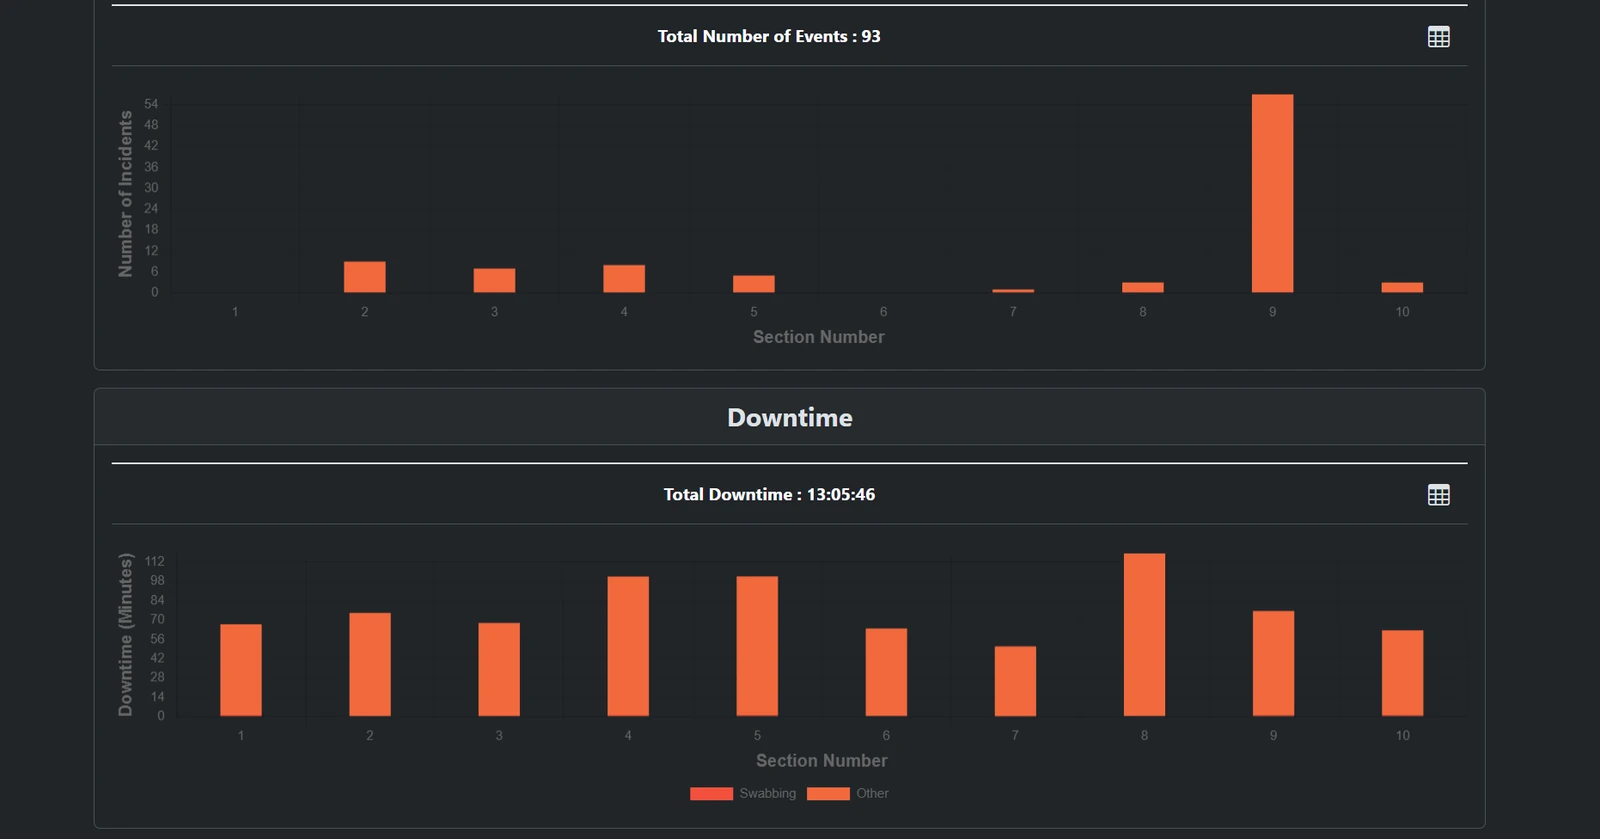Click the Other legend label
This screenshot has width=1600, height=839.
coord(872,794)
